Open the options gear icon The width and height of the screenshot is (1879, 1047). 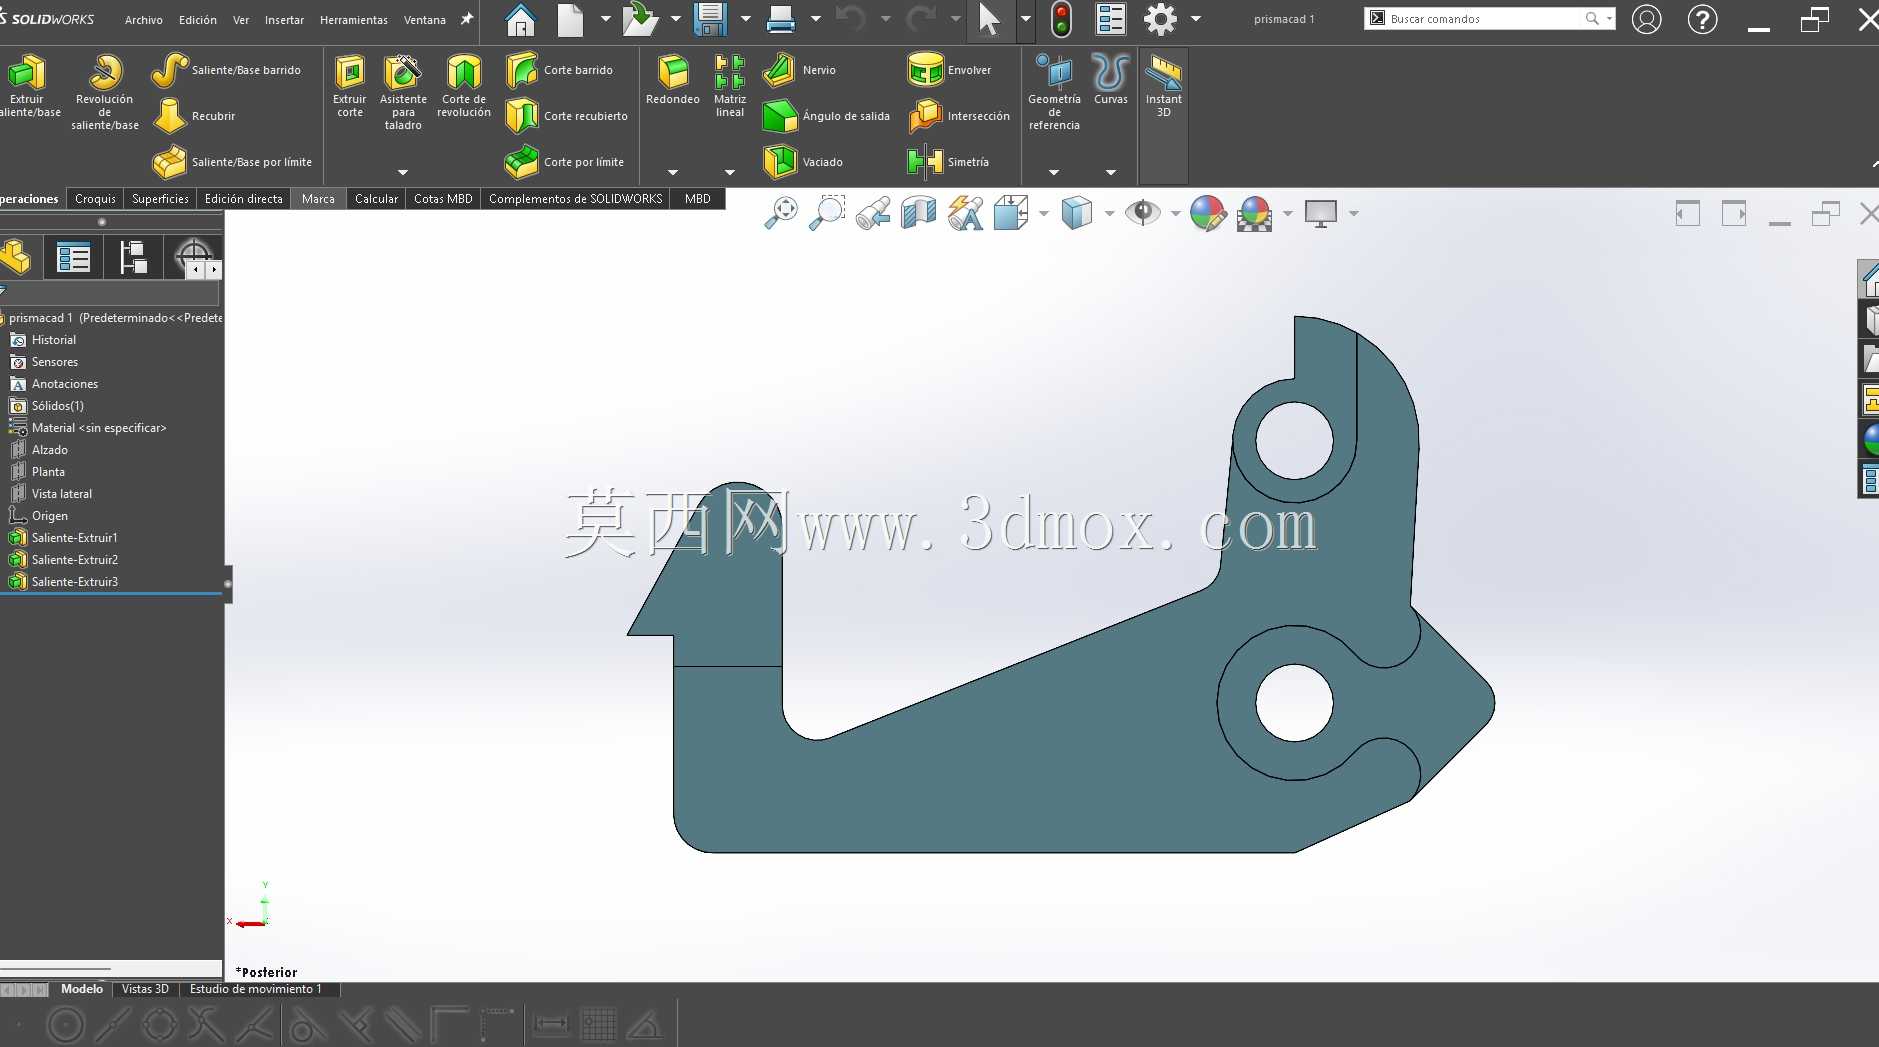[1160, 19]
